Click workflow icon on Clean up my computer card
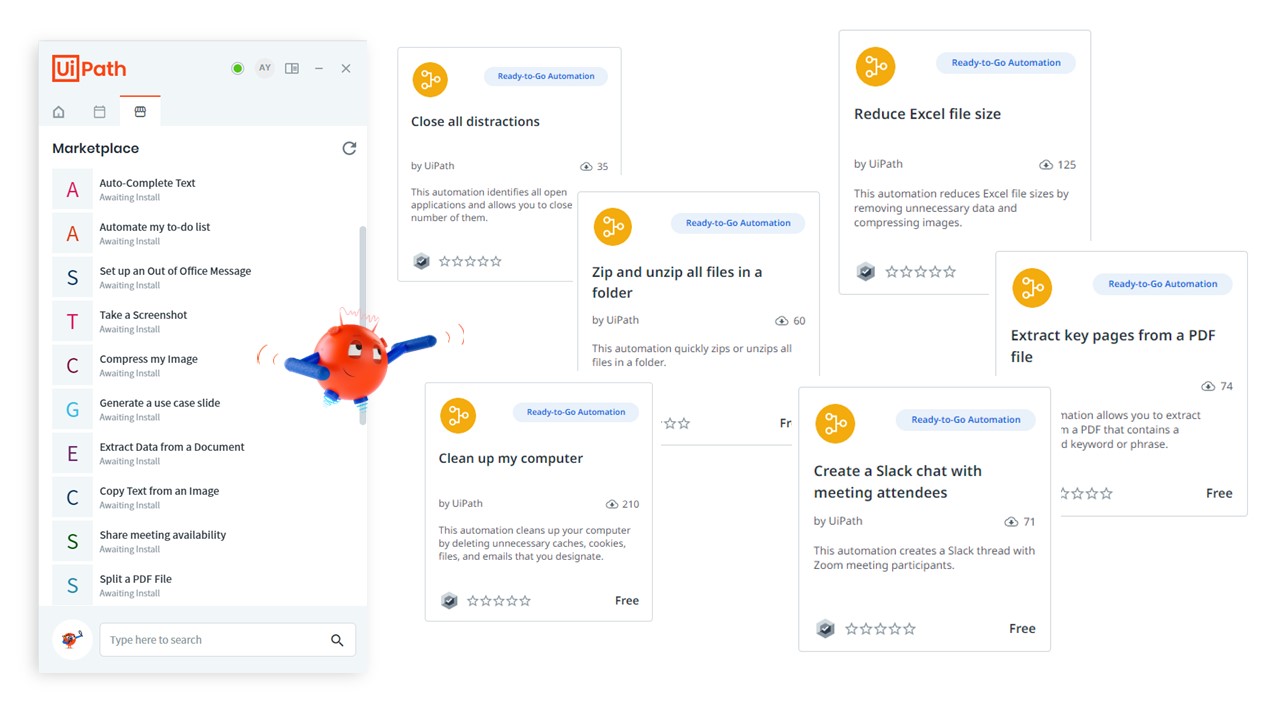This screenshot has width=1280, height=720. (x=458, y=415)
